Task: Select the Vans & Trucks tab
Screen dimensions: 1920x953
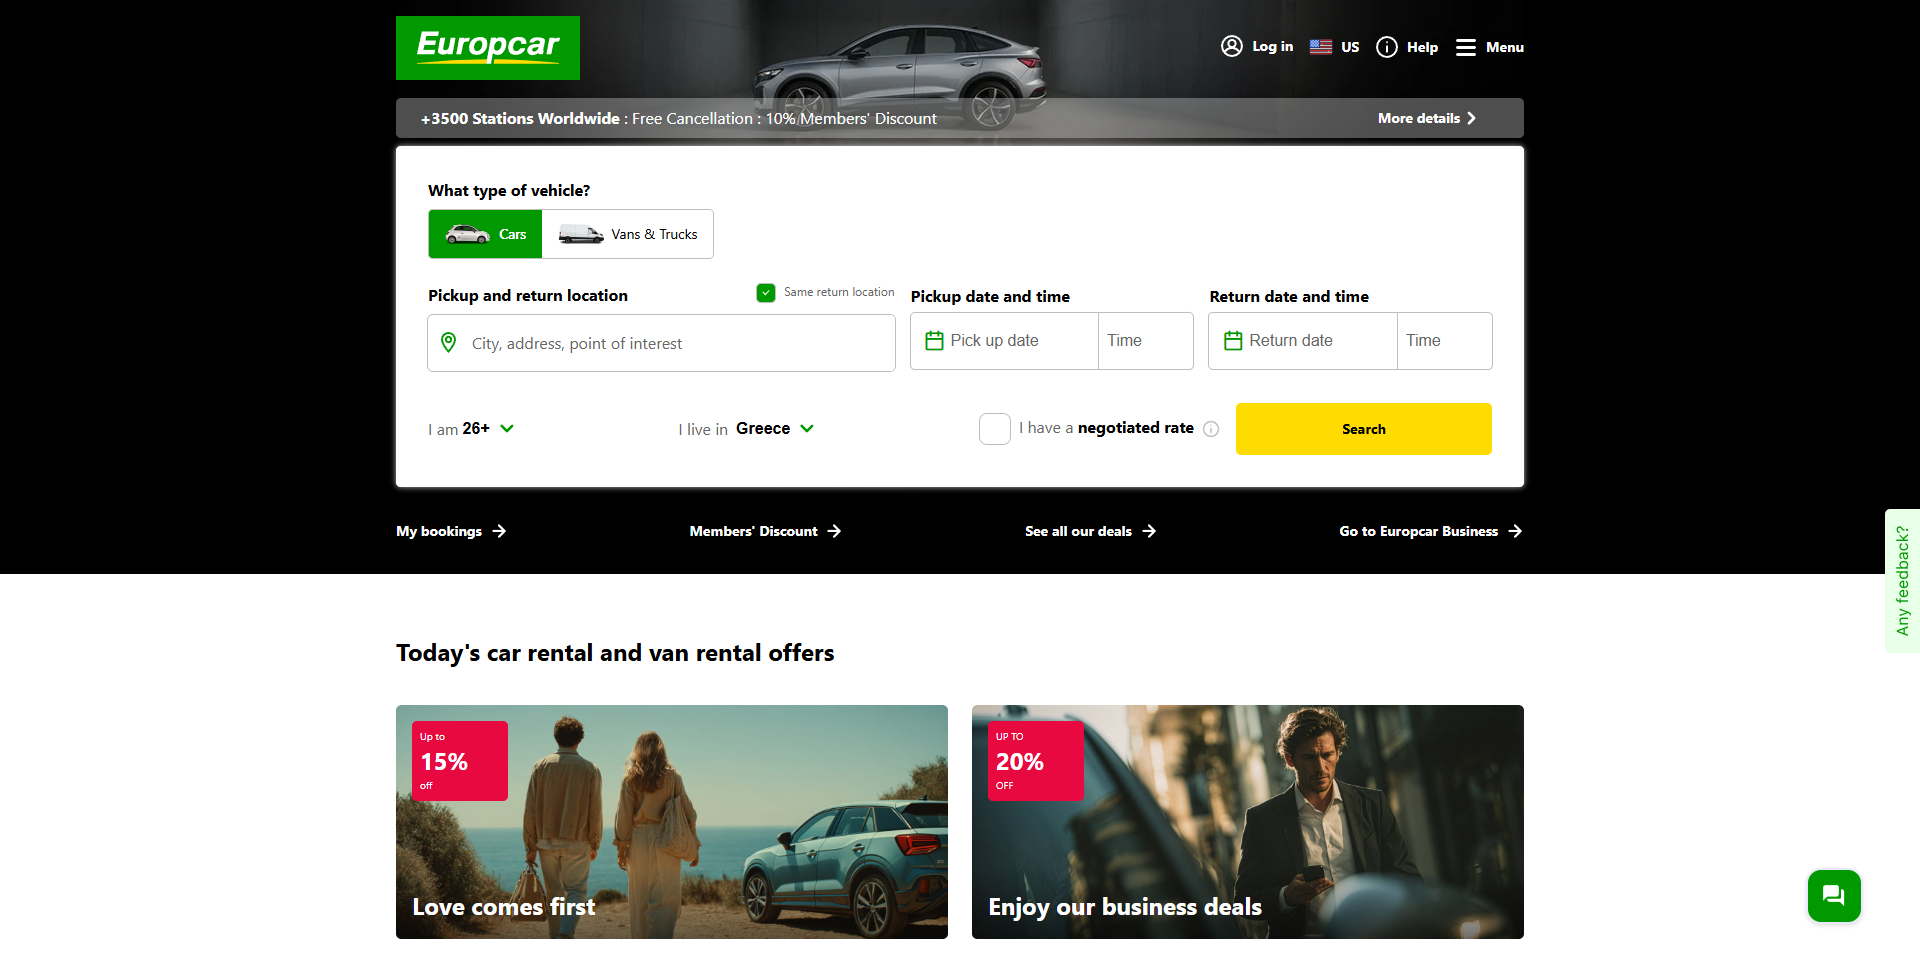Action: (628, 234)
